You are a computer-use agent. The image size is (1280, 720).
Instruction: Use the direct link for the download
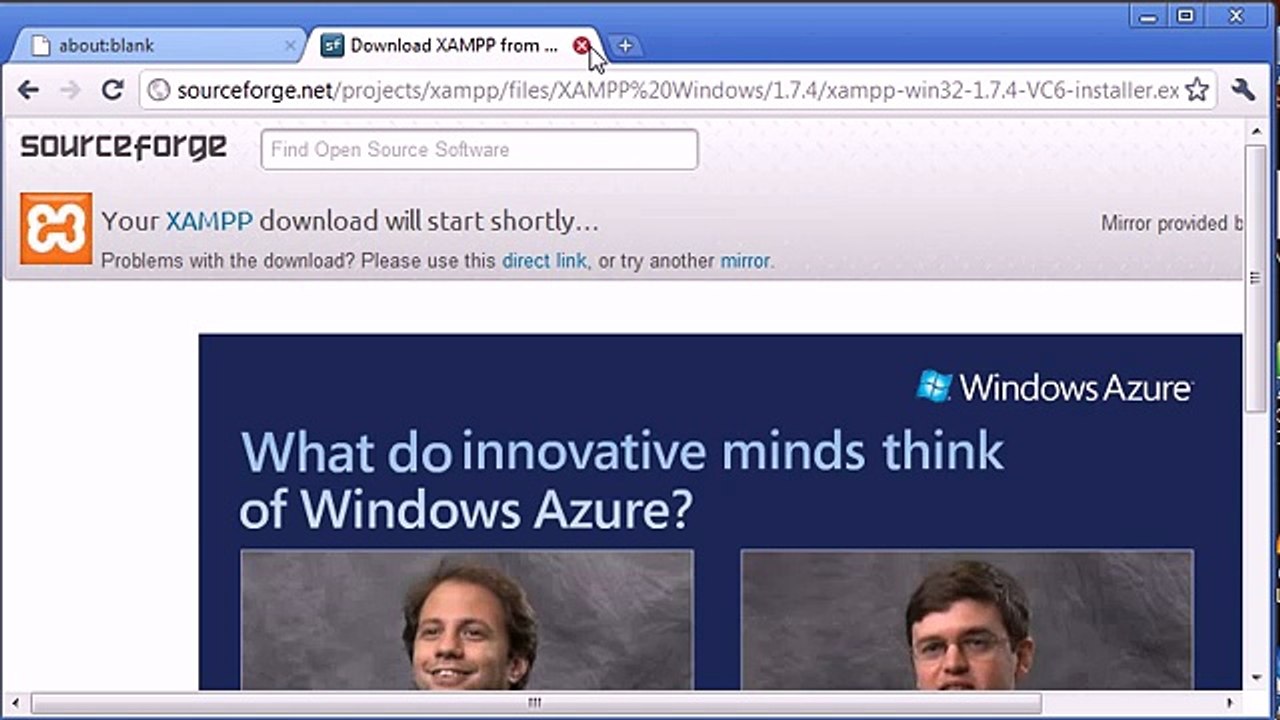pyautogui.click(x=544, y=261)
